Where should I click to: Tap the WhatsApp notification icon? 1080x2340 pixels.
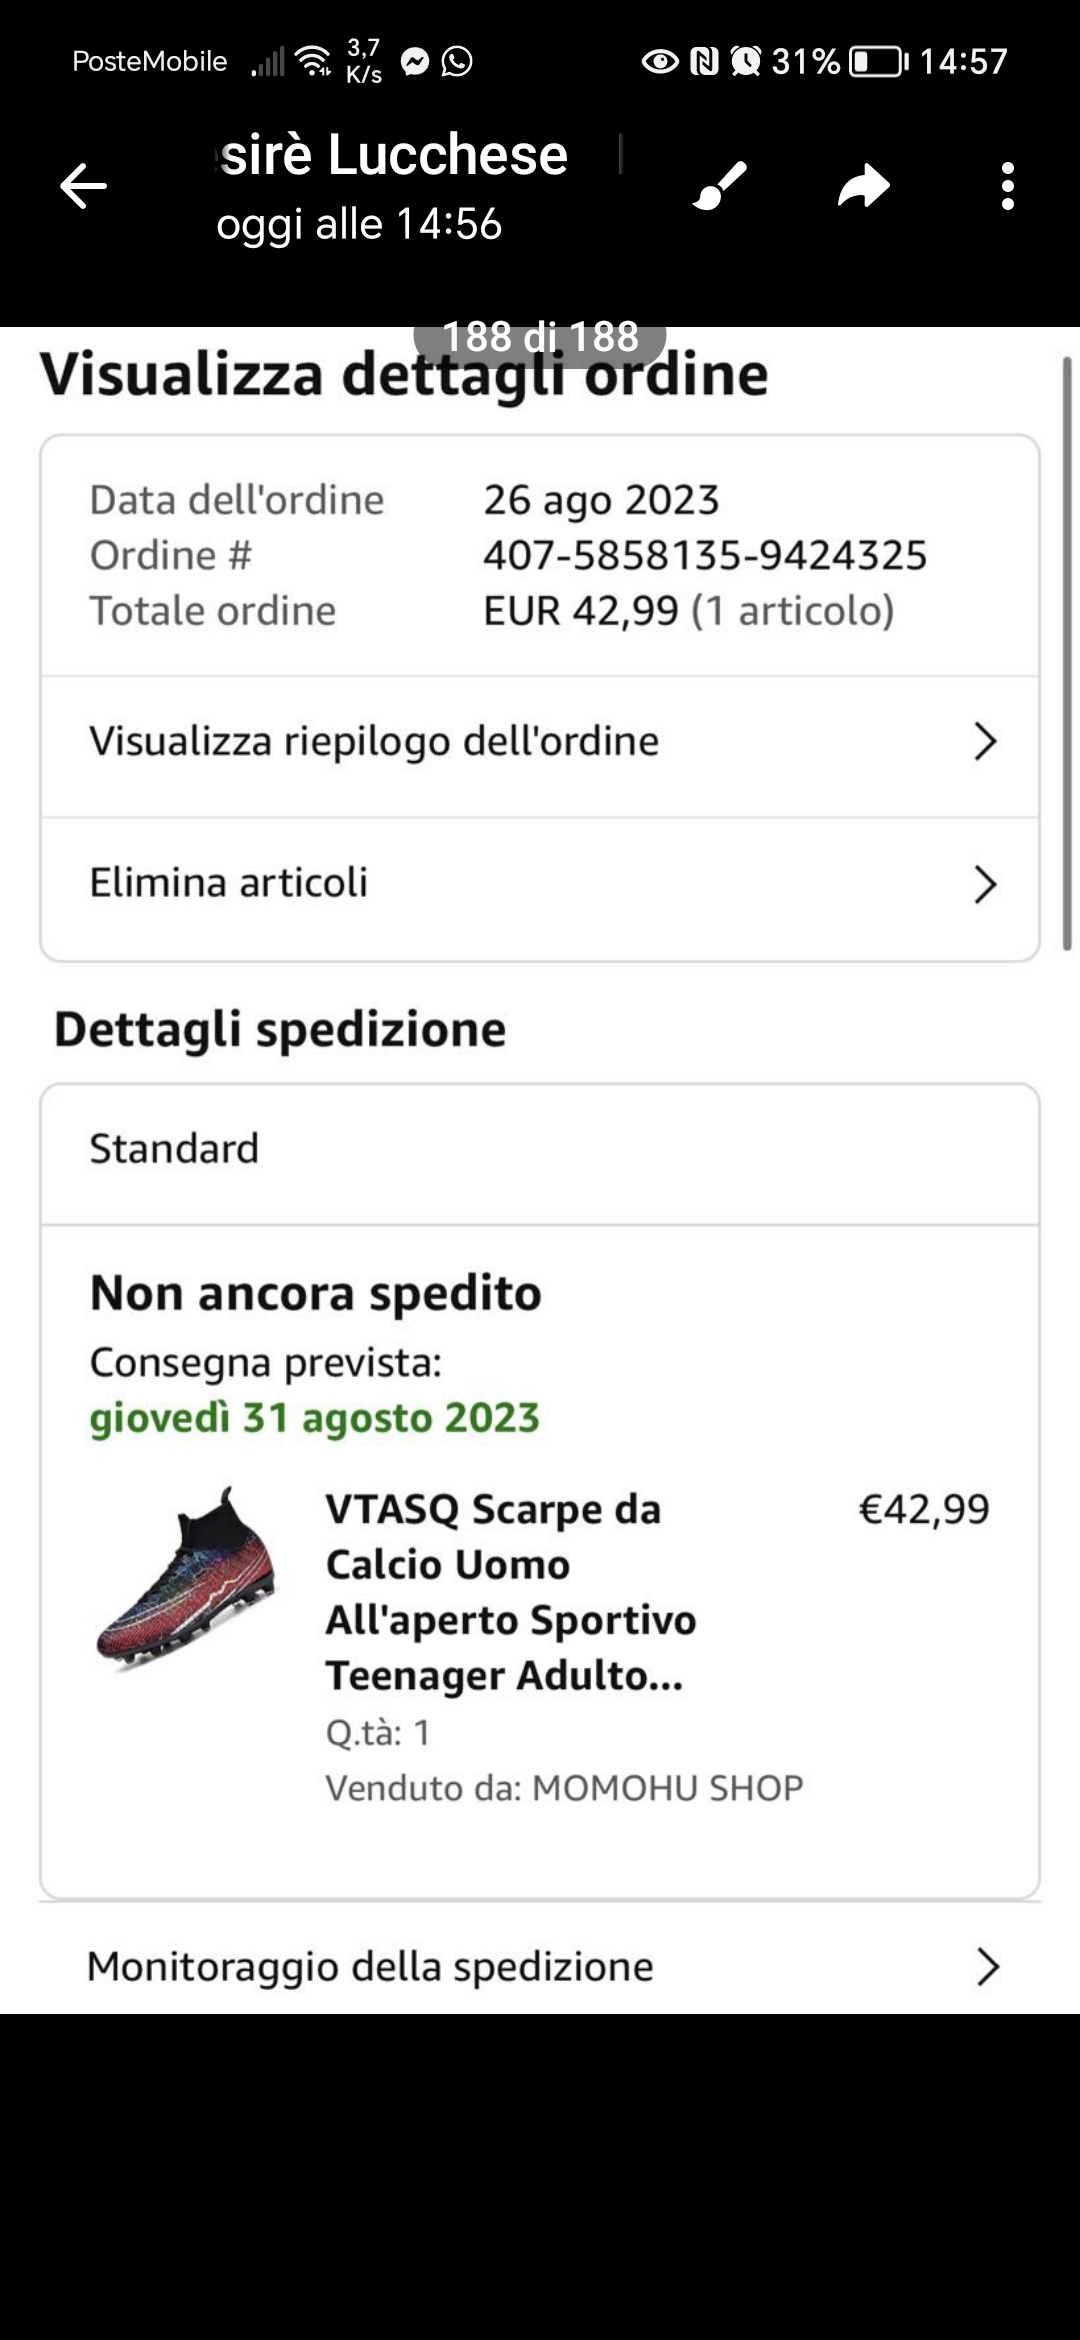pos(457,62)
